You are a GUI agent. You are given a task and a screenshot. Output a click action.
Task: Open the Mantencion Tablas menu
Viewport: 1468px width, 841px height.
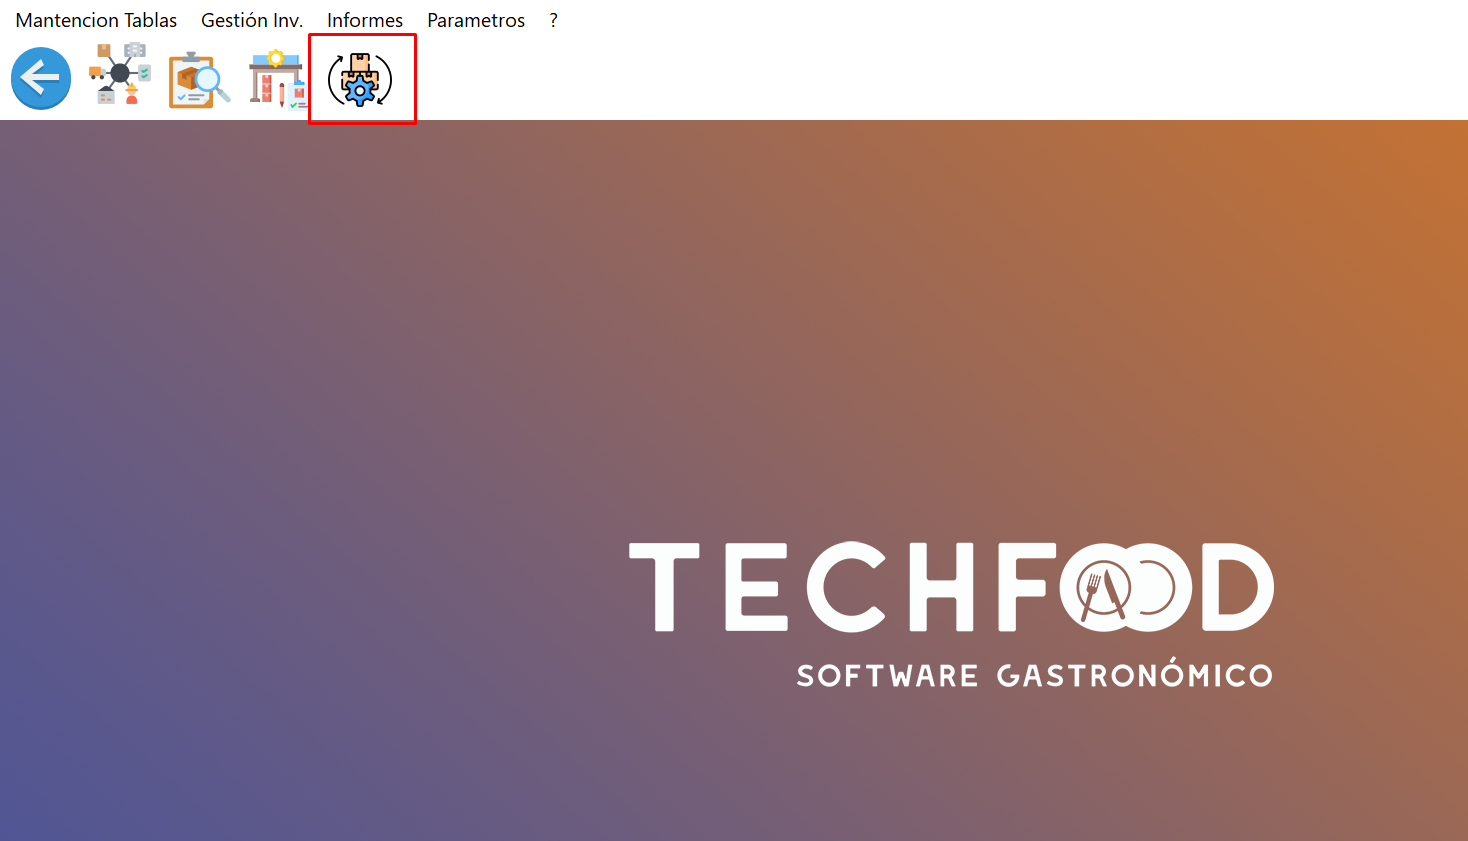(x=96, y=20)
